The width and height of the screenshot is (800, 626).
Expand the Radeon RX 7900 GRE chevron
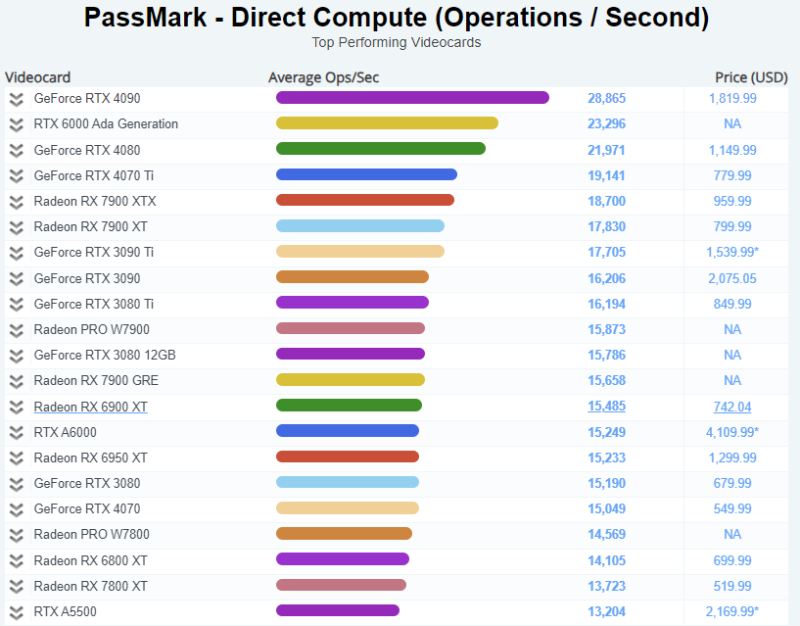16,381
